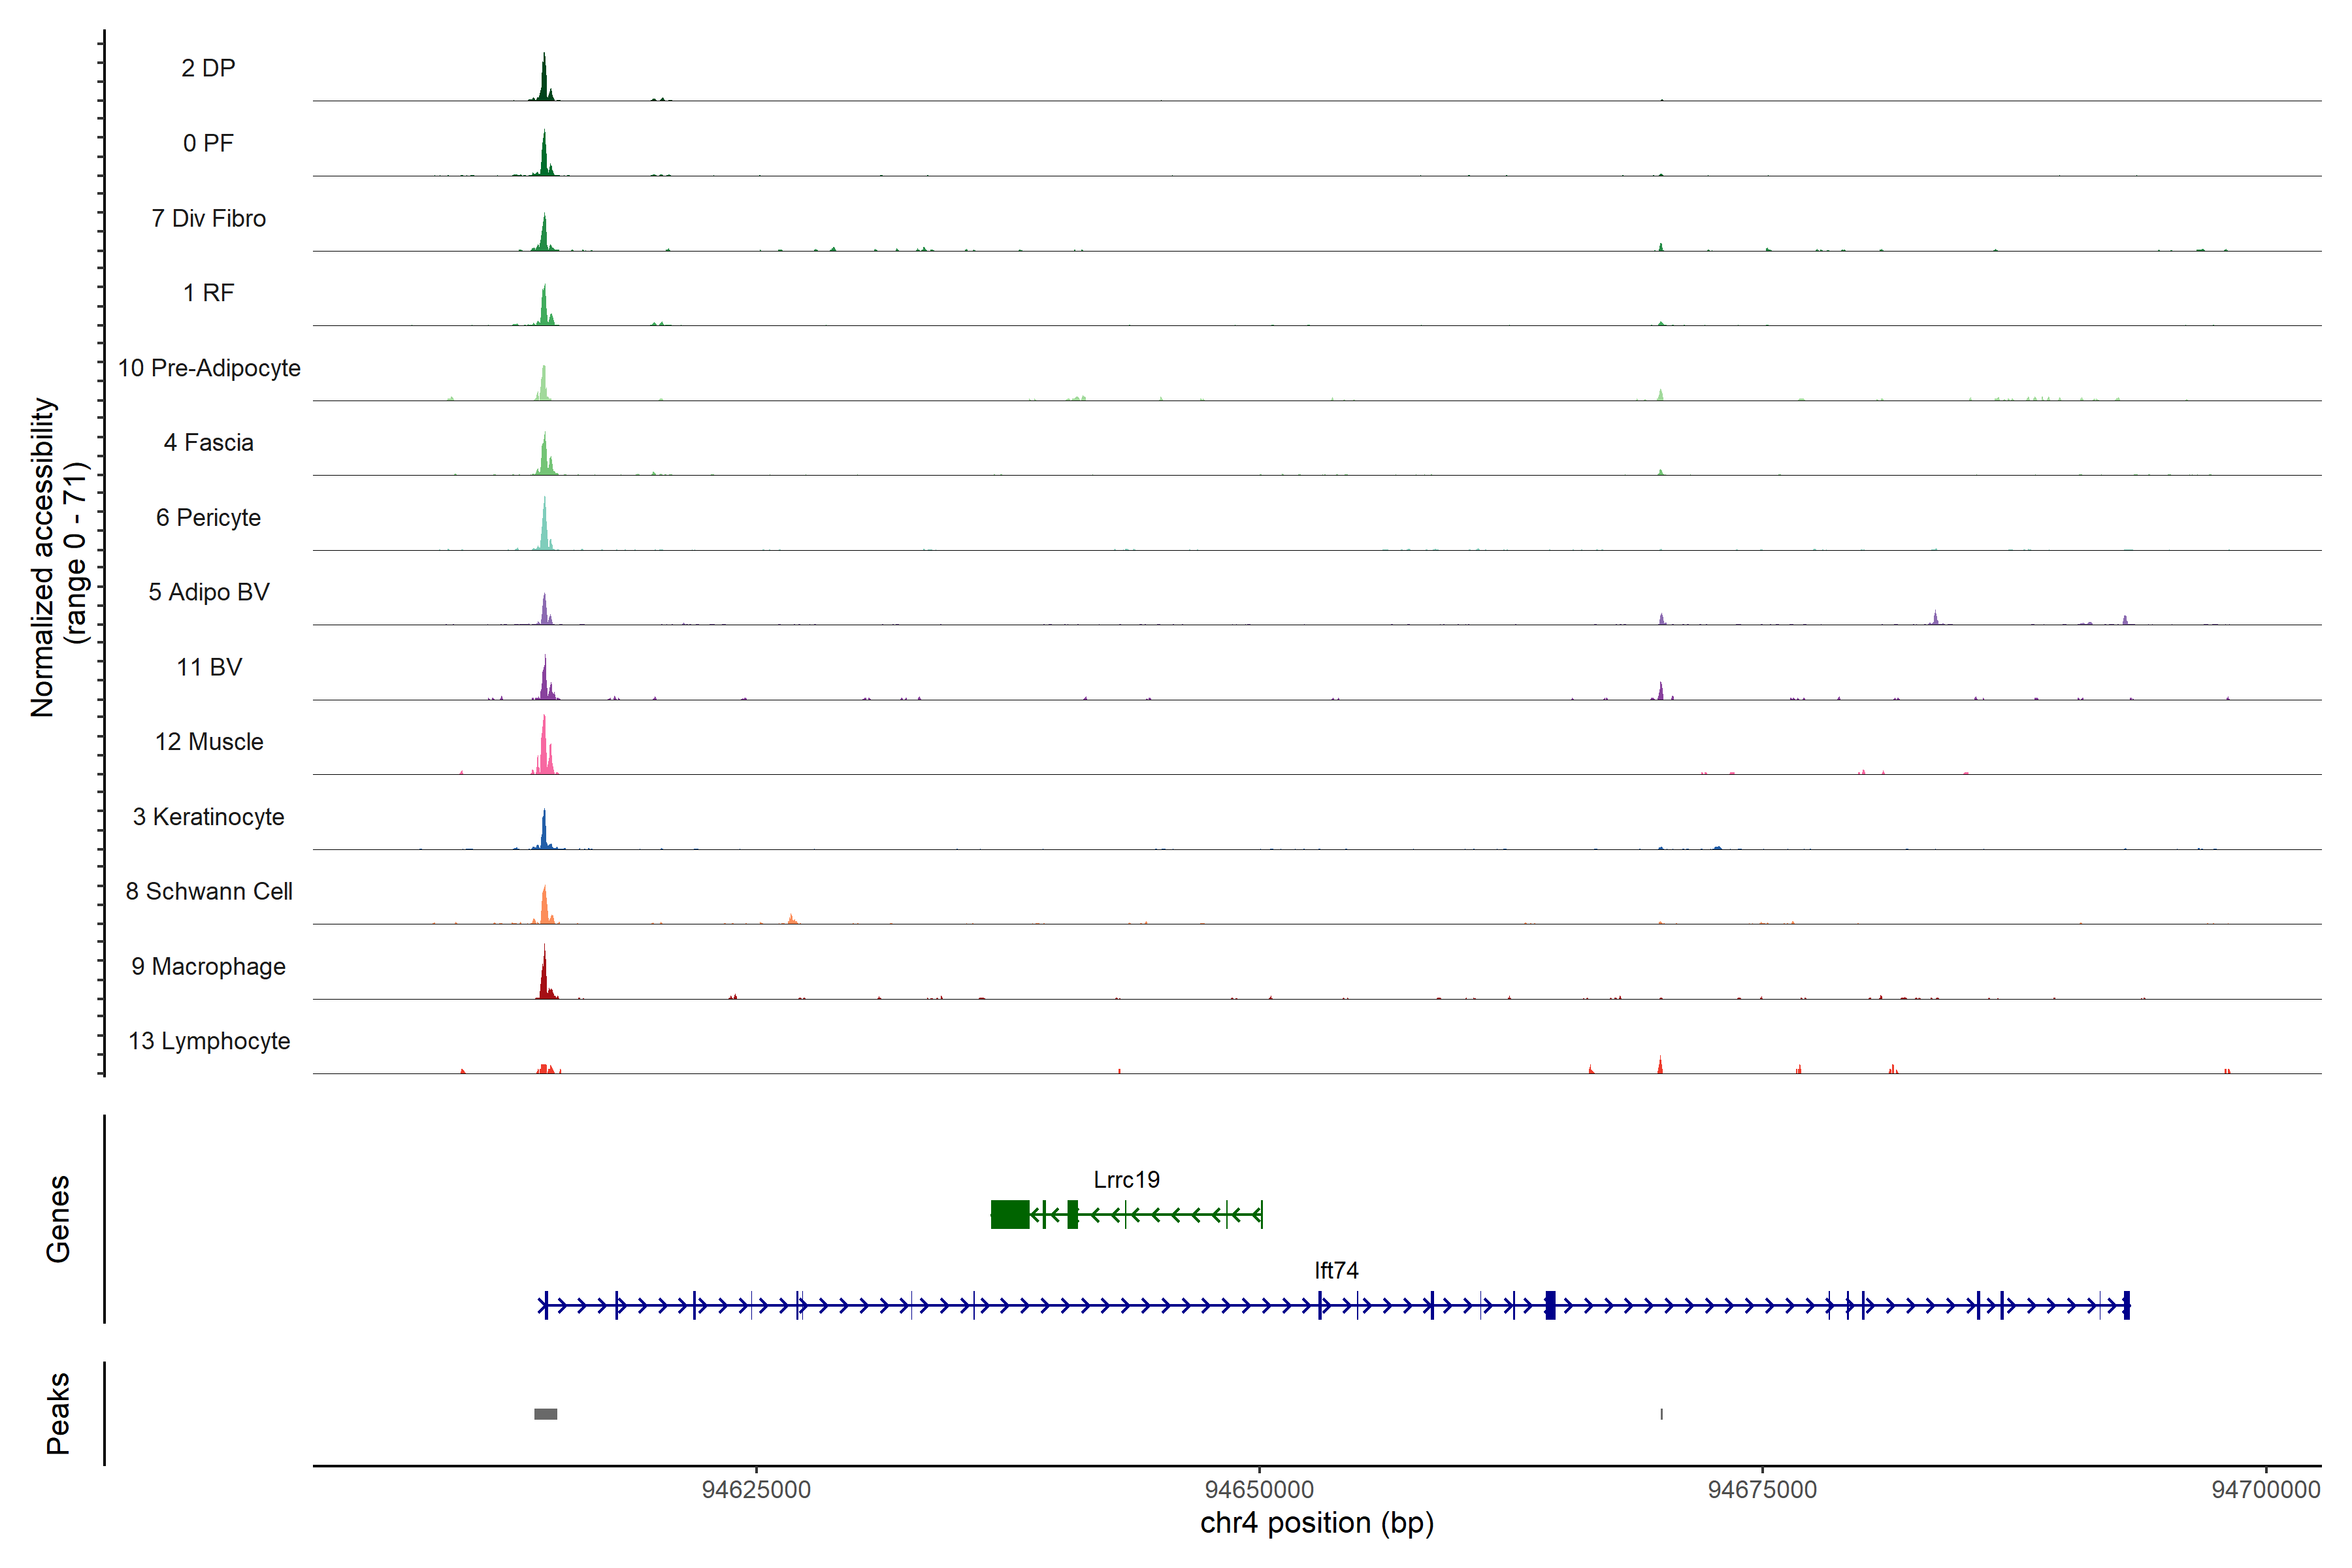
Task: Click the 94650000 axis tick label
Action: (1259, 1489)
